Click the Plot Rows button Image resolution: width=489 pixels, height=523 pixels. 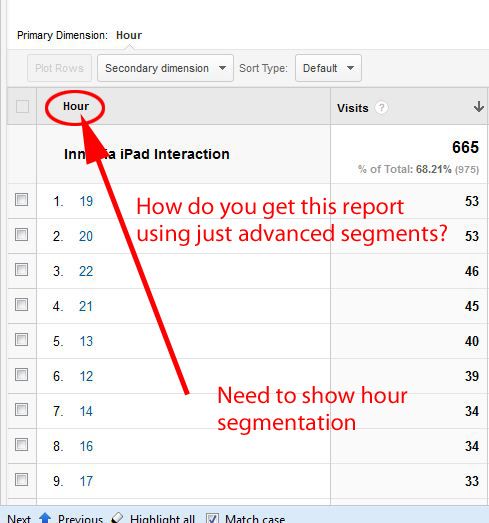(59, 68)
